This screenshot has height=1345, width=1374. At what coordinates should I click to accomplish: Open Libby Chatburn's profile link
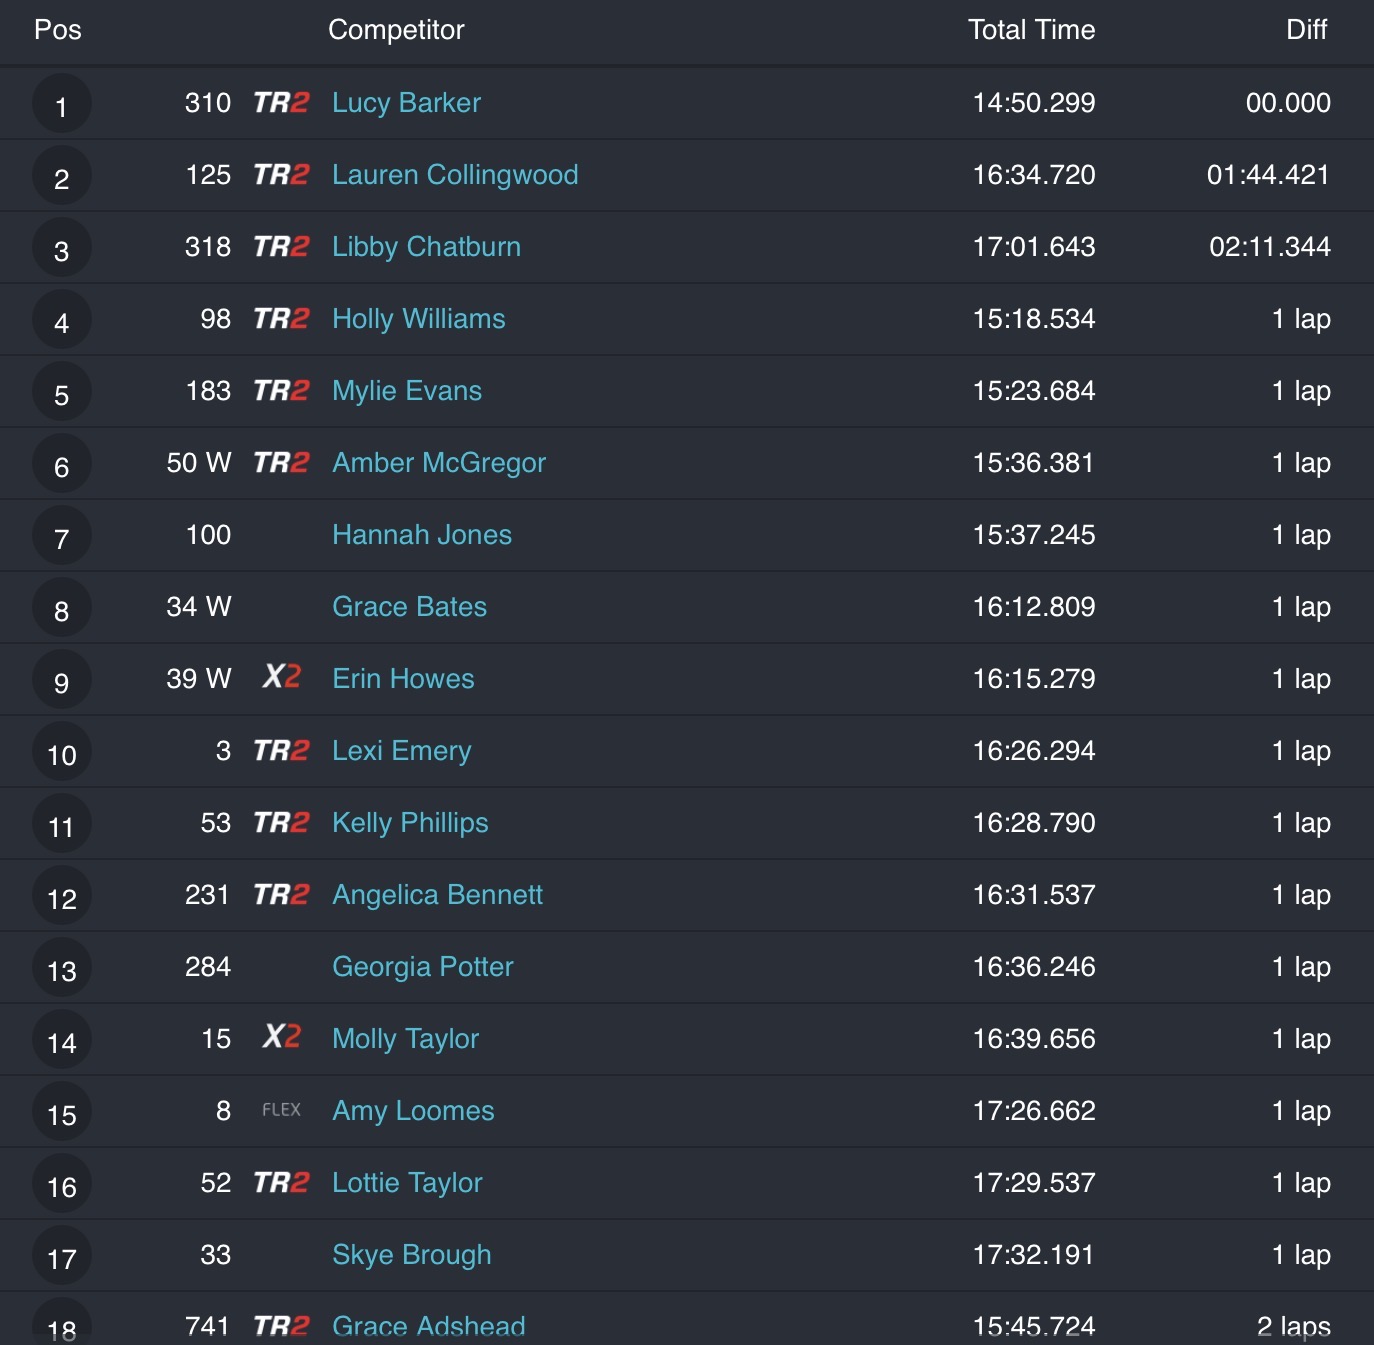(426, 247)
